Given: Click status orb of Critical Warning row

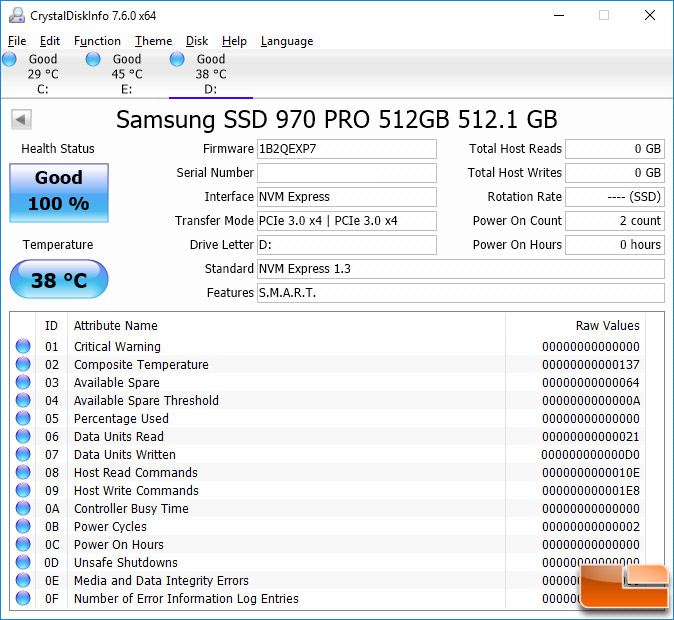Looking at the screenshot, I should point(23,346).
